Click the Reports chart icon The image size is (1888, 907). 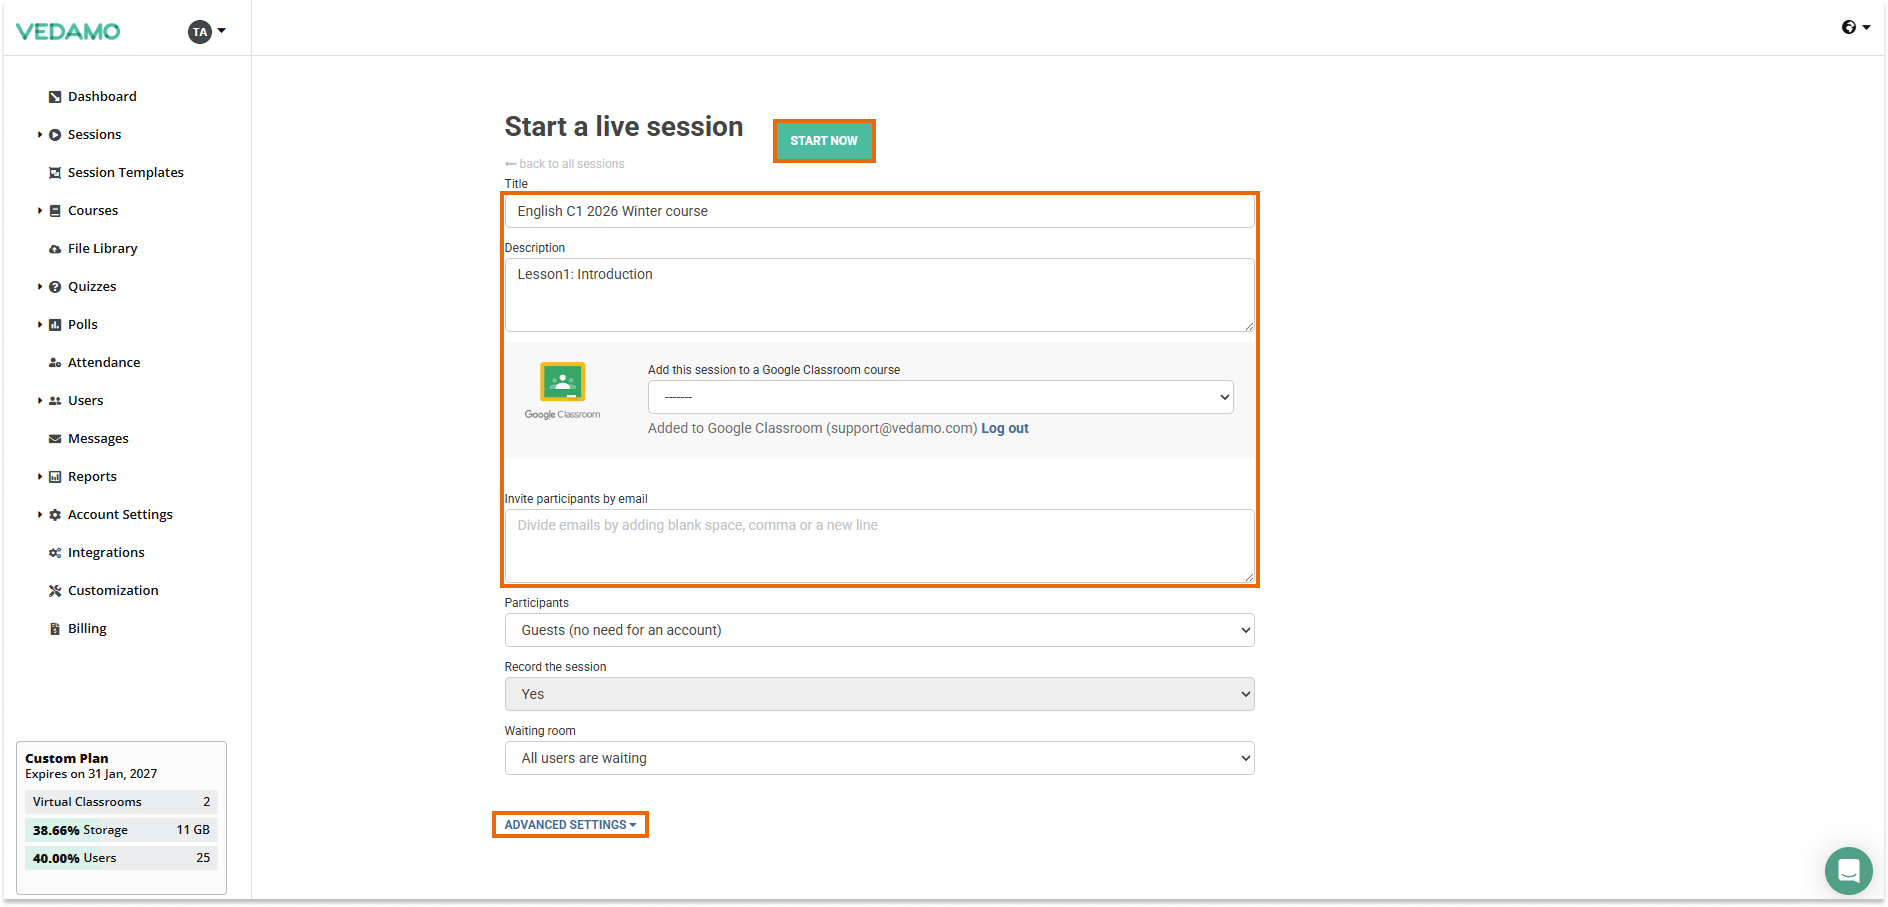coord(55,477)
